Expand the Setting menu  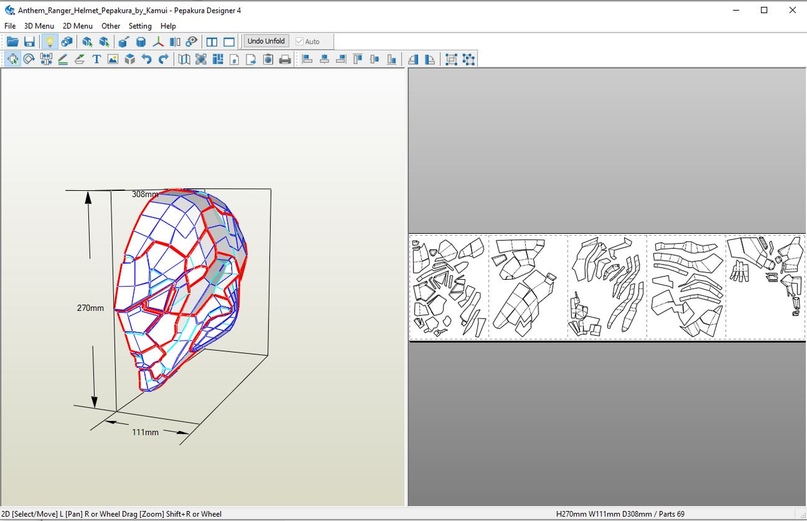pyautogui.click(x=140, y=26)
